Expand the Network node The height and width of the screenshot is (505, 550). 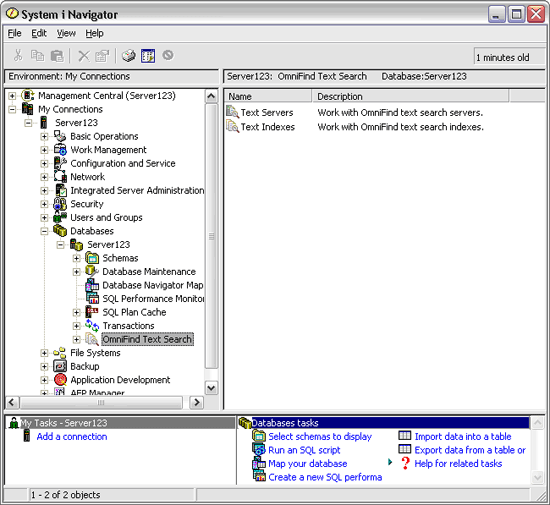[44, 177]
